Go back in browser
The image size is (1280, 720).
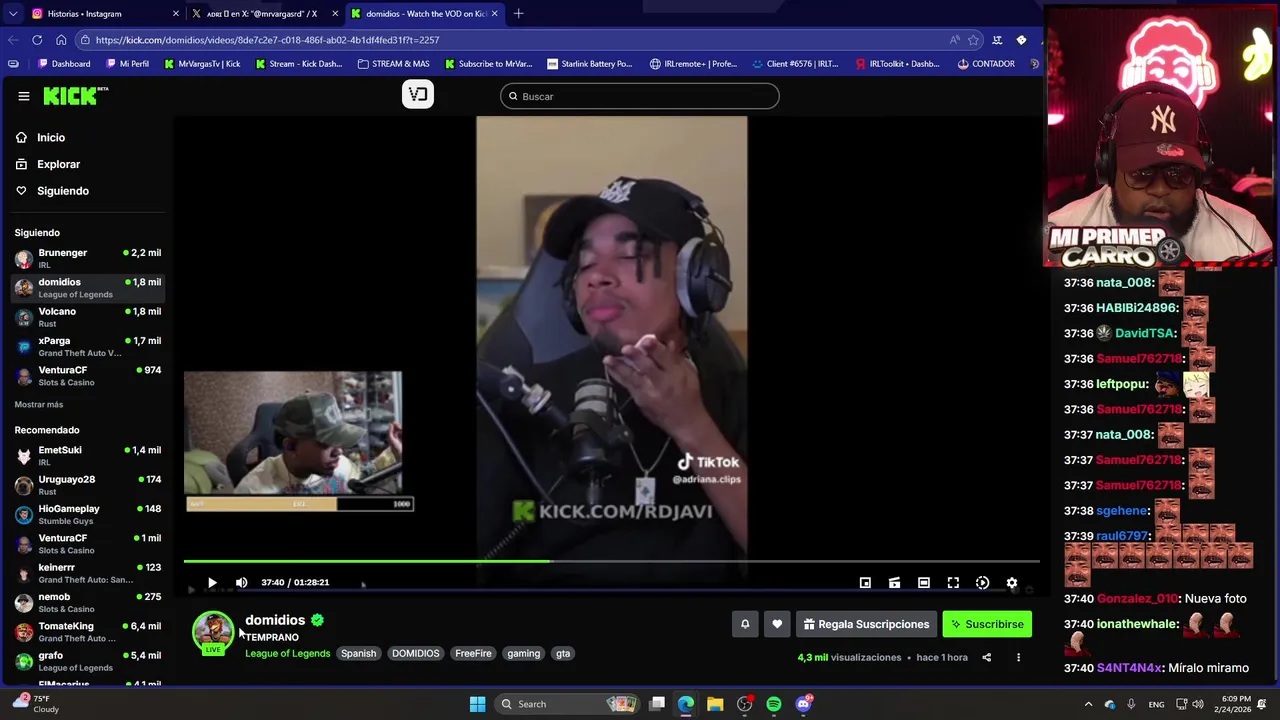[x=12, y=40]
